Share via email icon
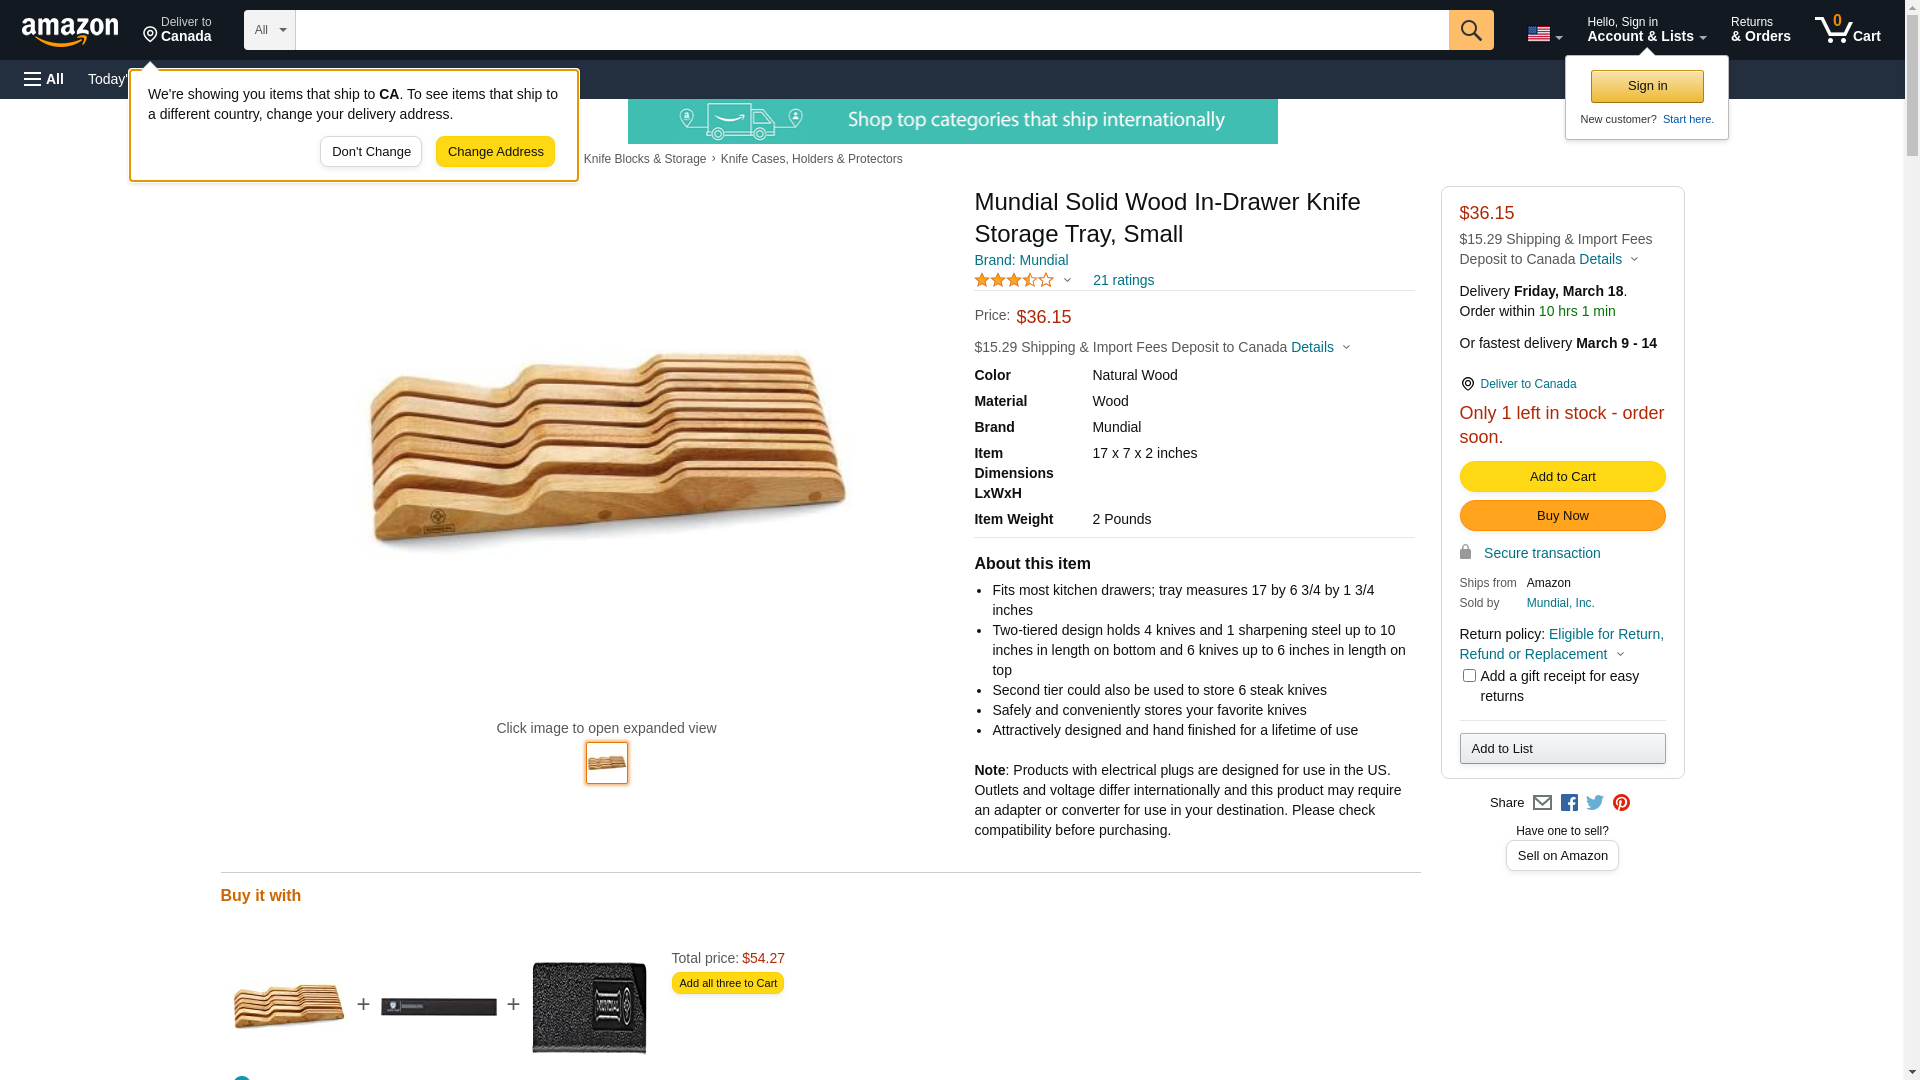1920x1080 pixels. [x=1542, y=803]
